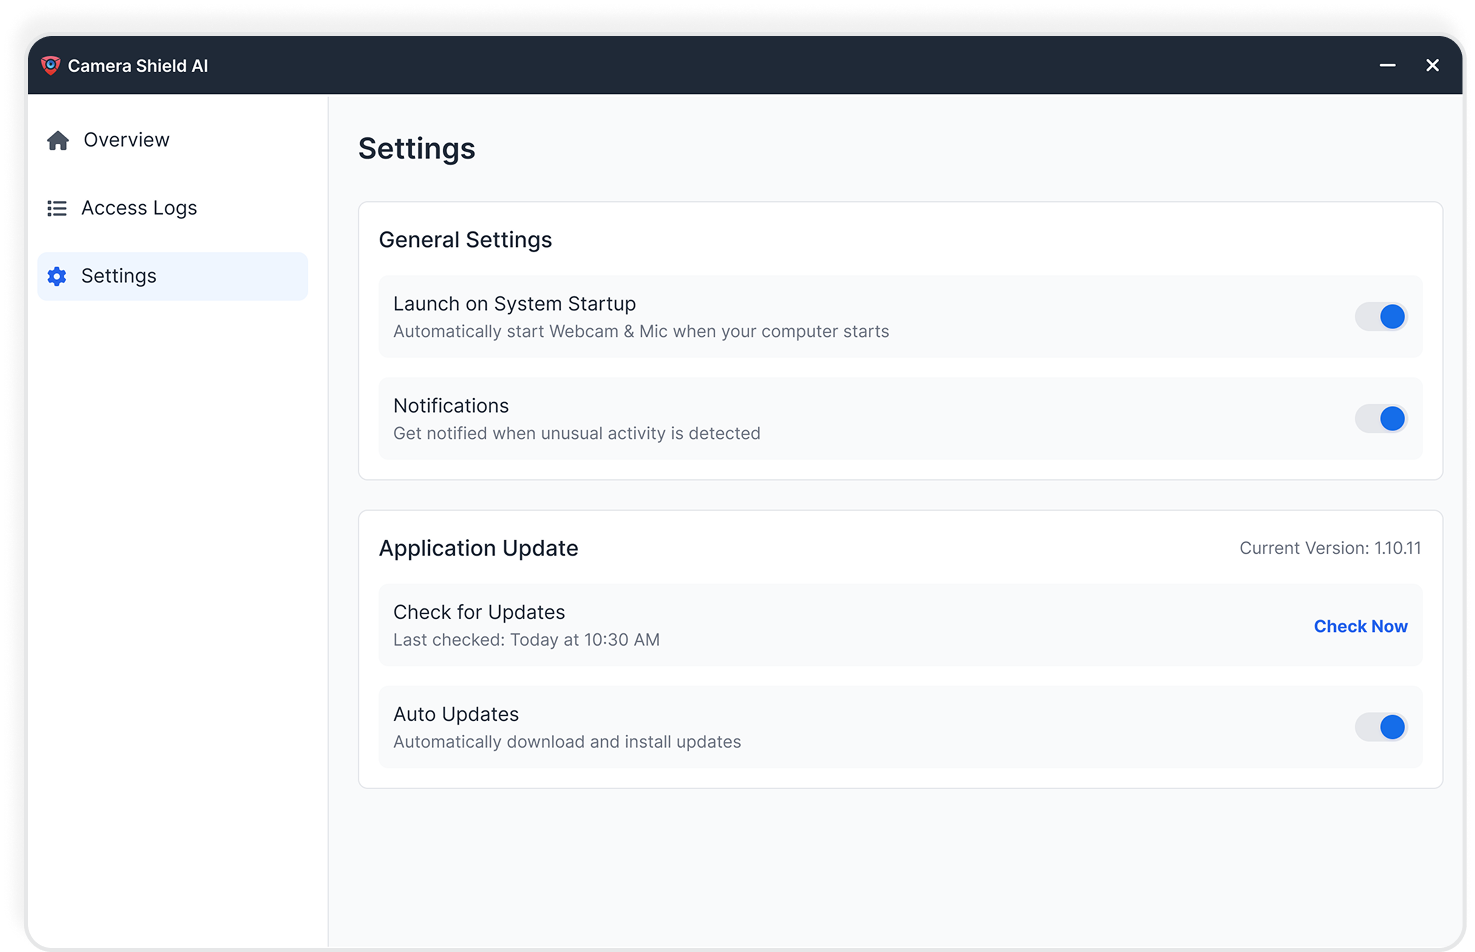Open the Overview page
The width and height of the screenshot is (1475, 952).
click(125, 140)
